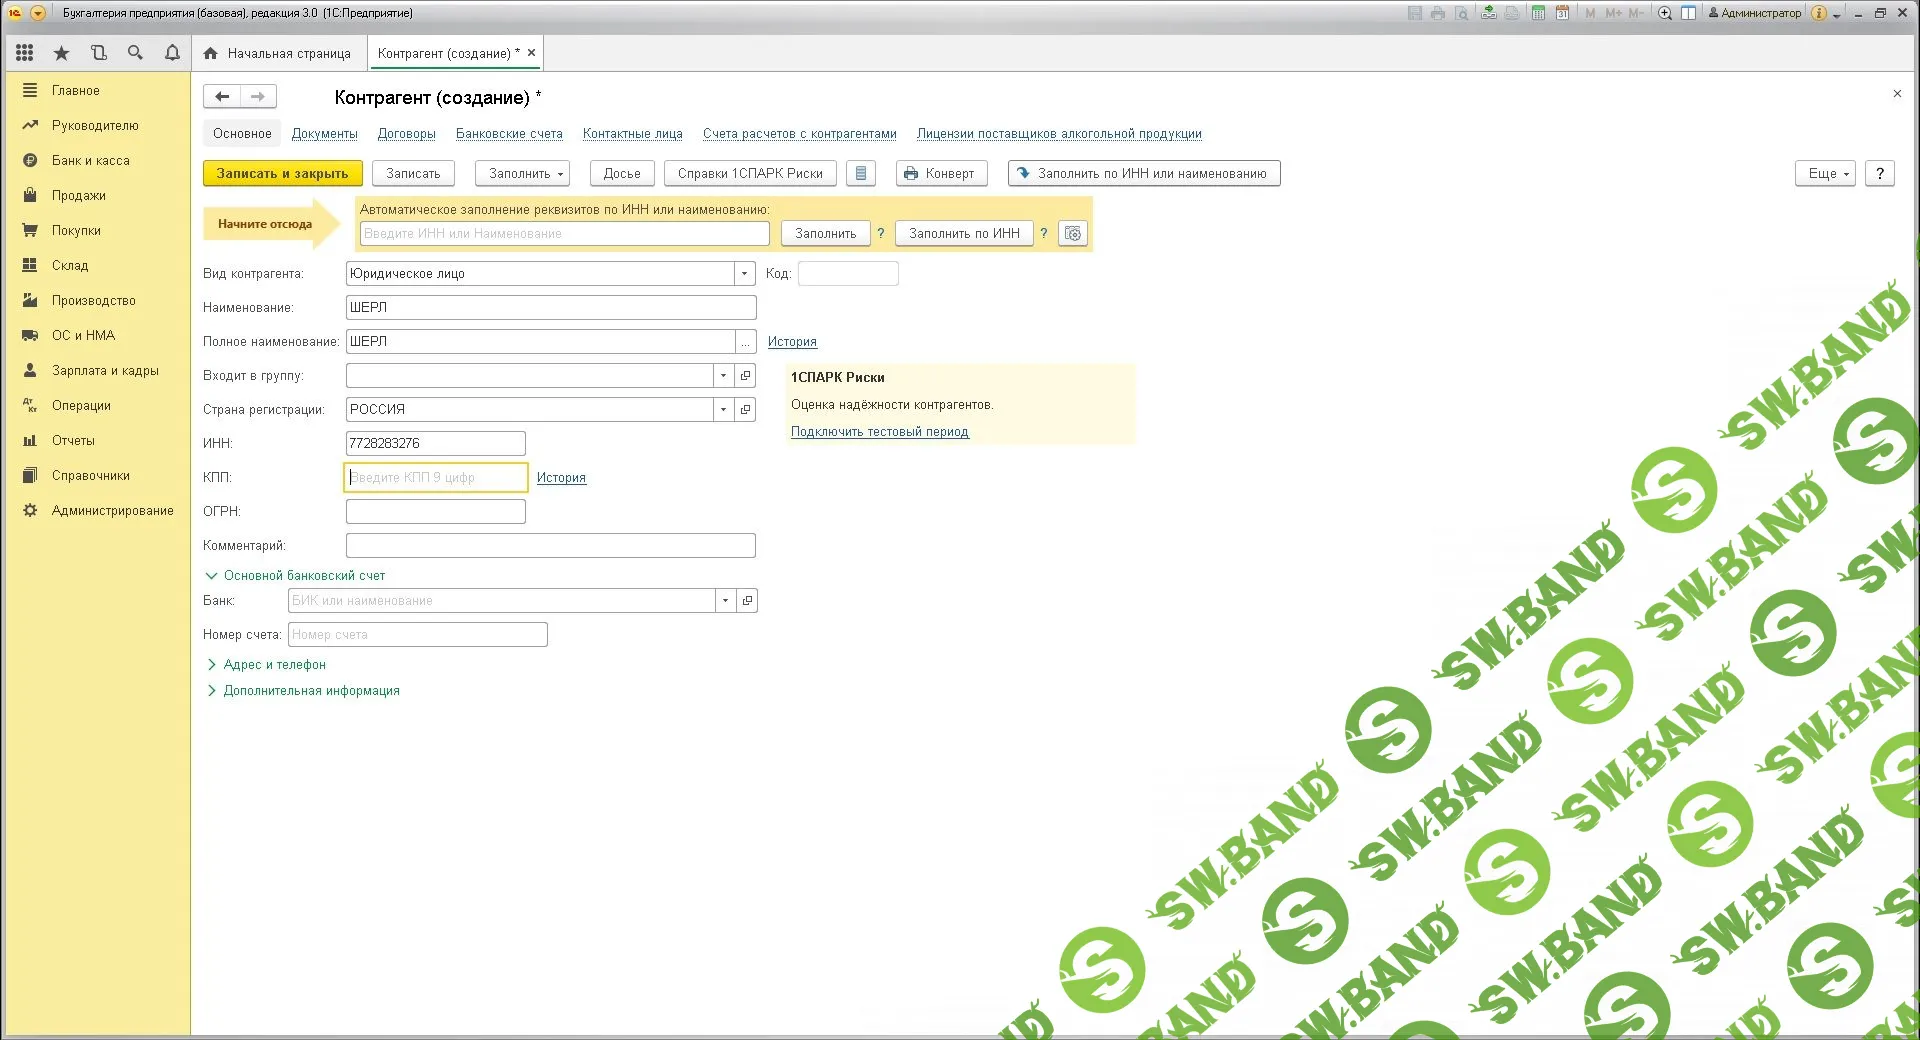Open the History clipboard icon
This screenshot has height=1040, width=1920.
coord(98,53)
